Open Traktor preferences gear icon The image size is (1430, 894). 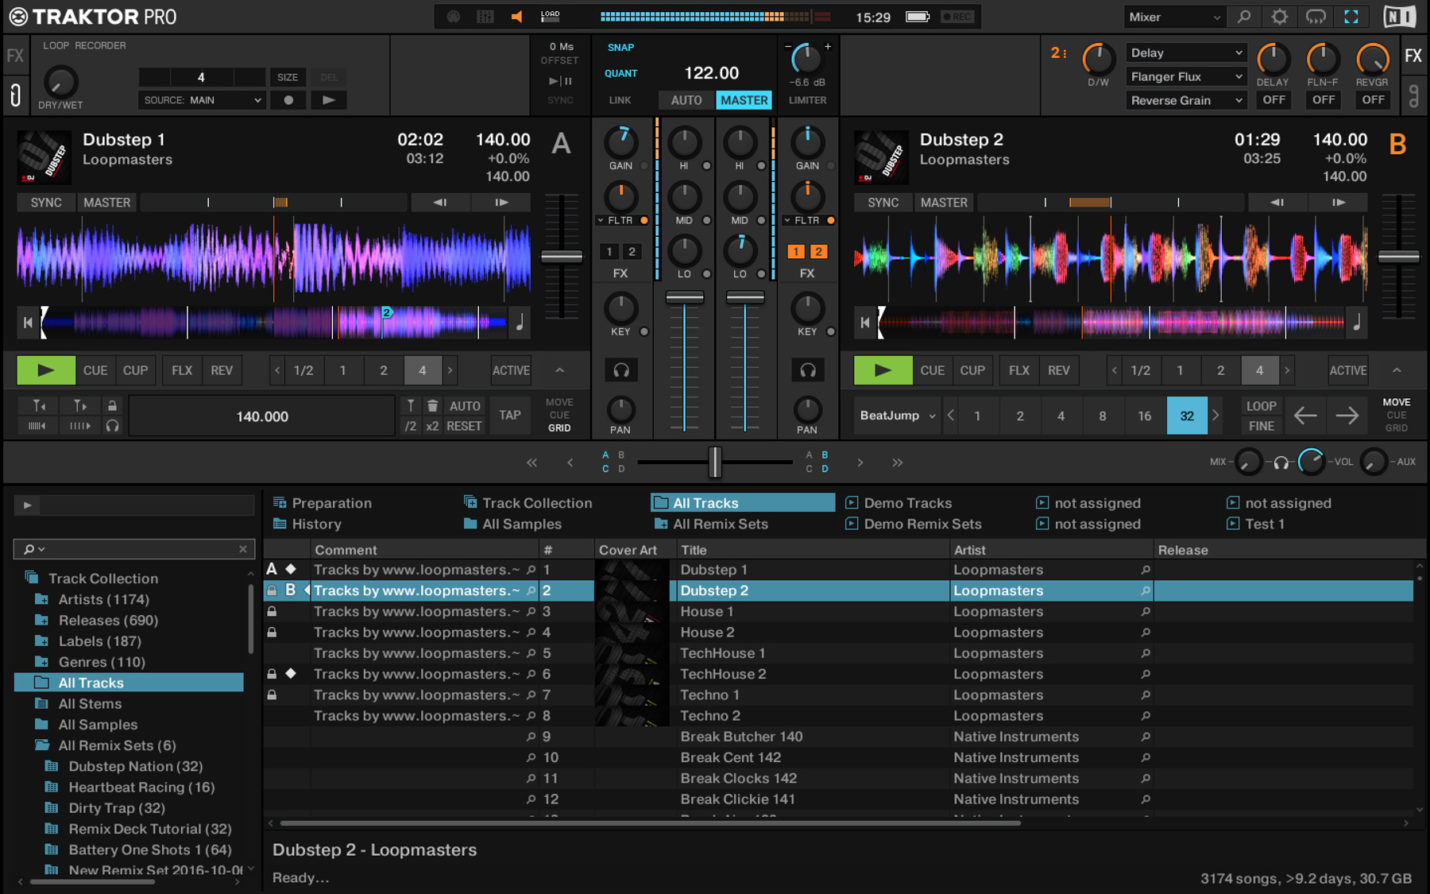[x=1279, y=17]
